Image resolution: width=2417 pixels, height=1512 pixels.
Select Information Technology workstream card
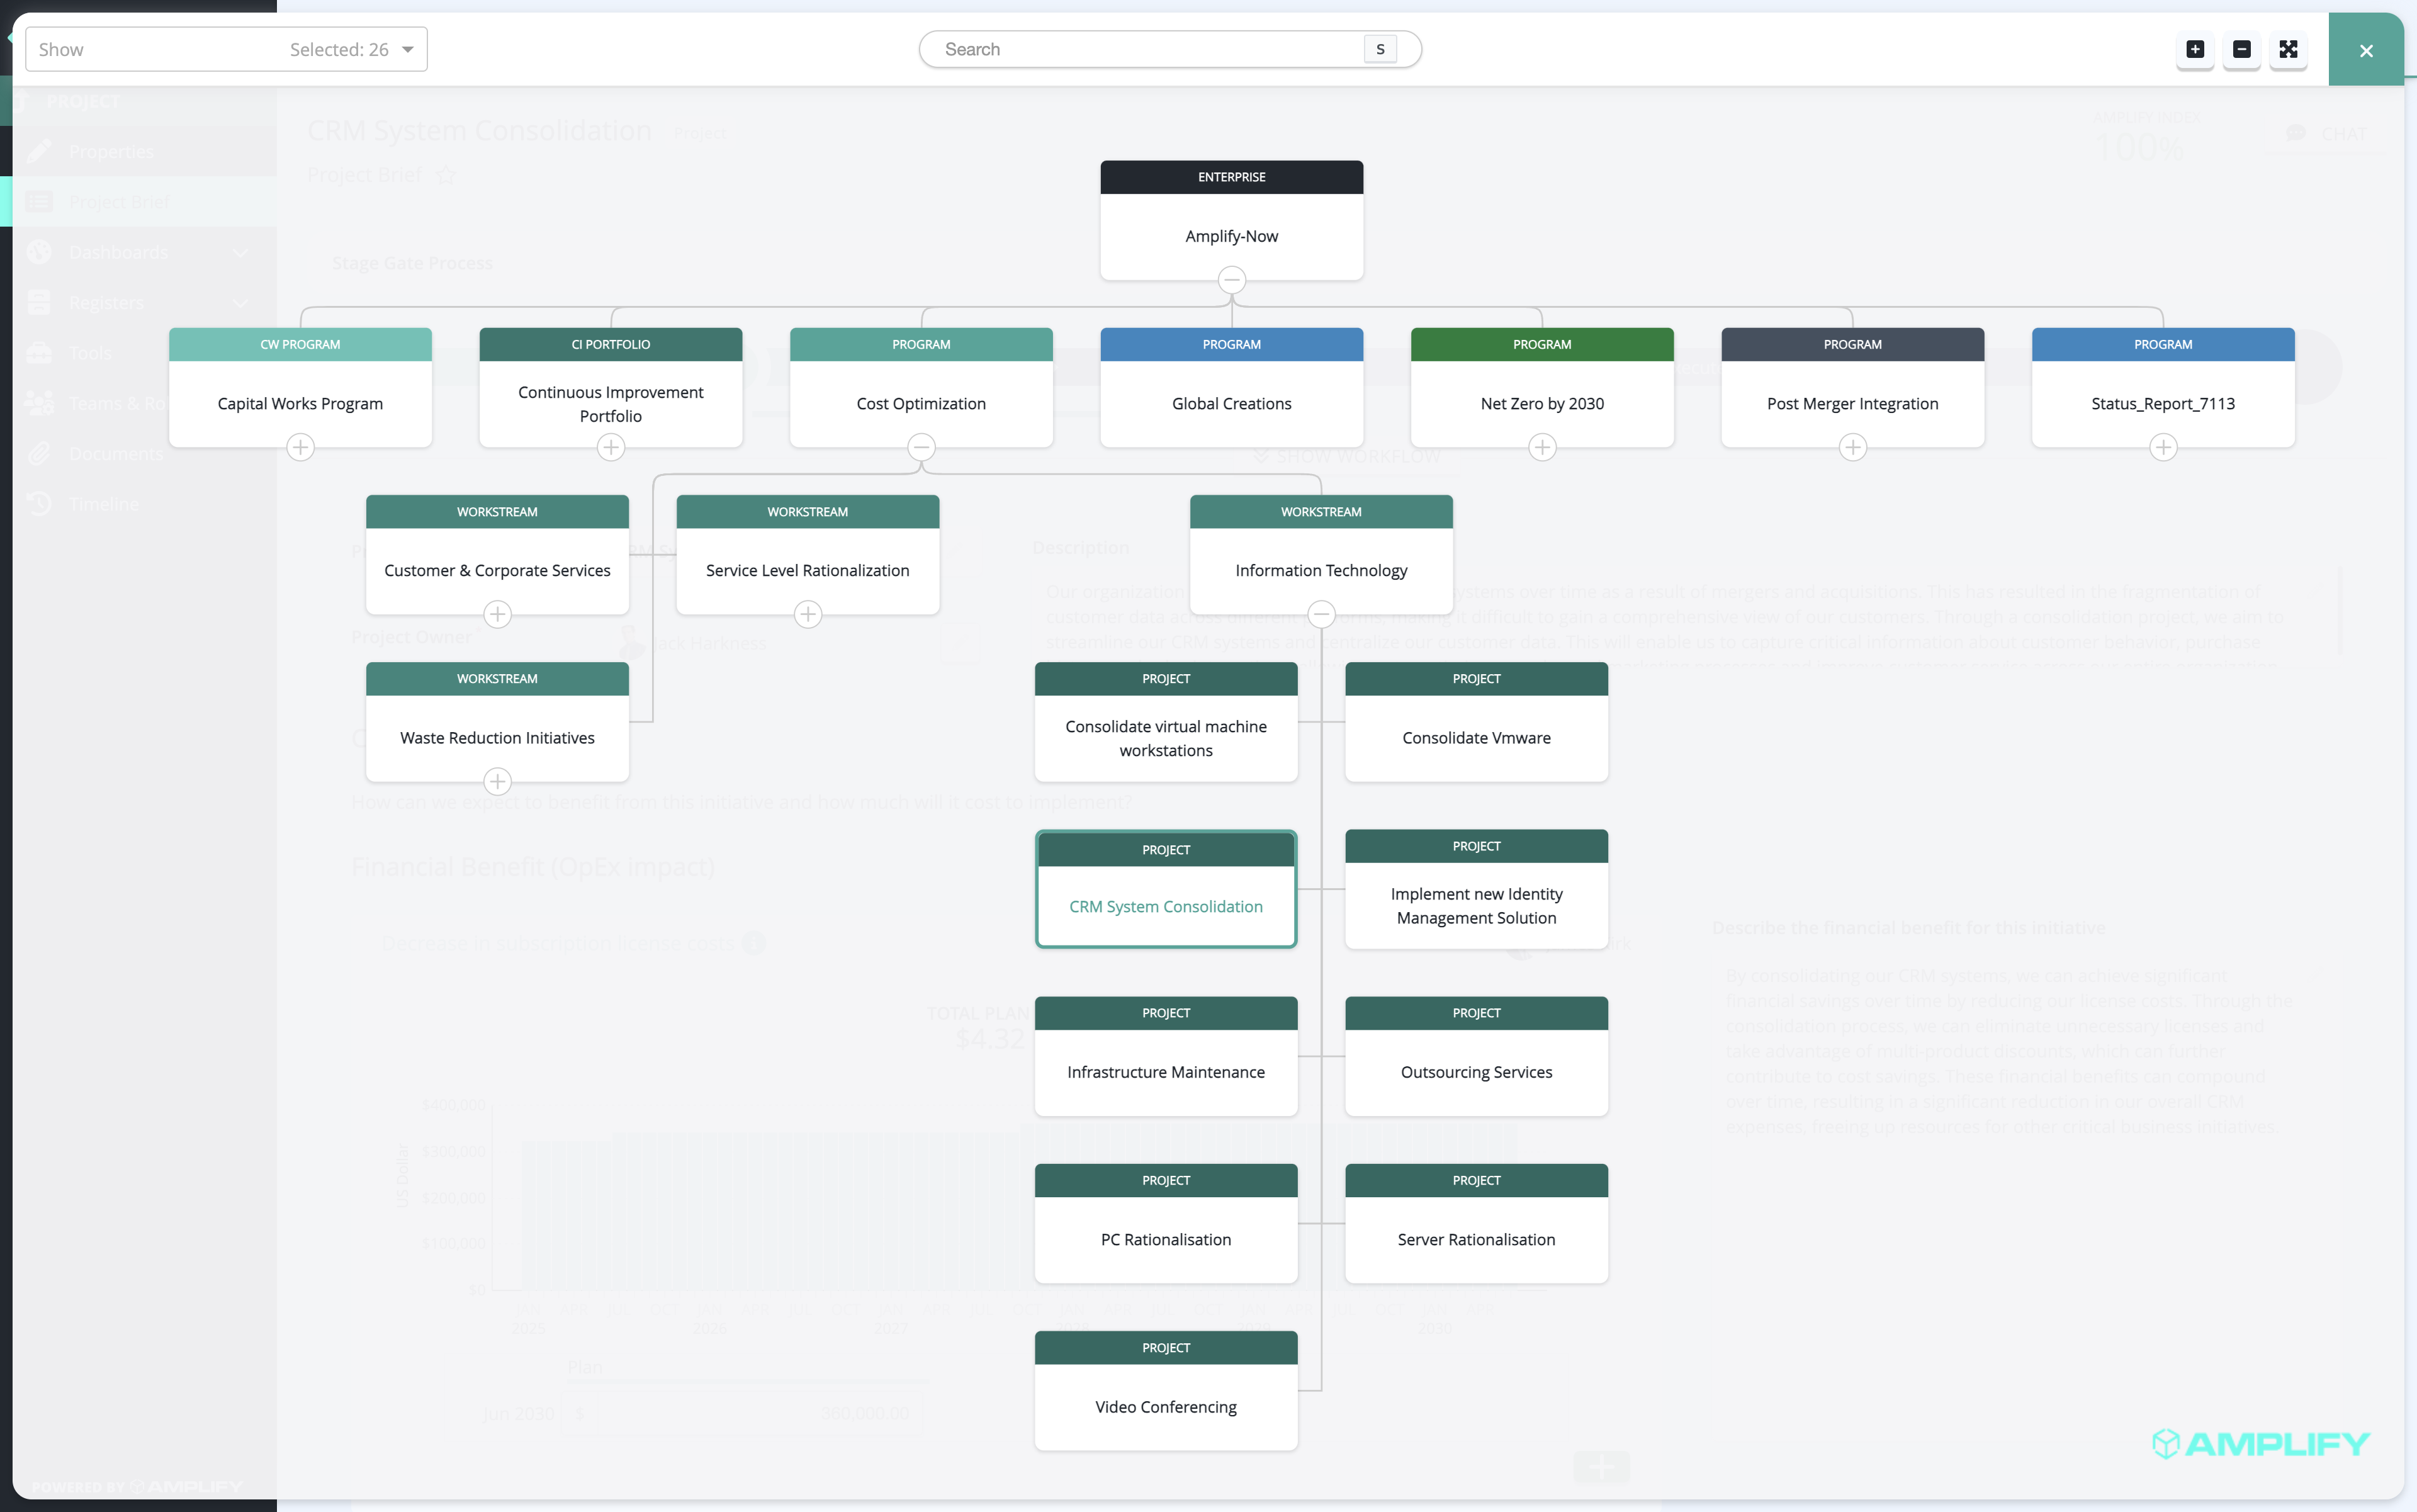tap(1321, 554)
